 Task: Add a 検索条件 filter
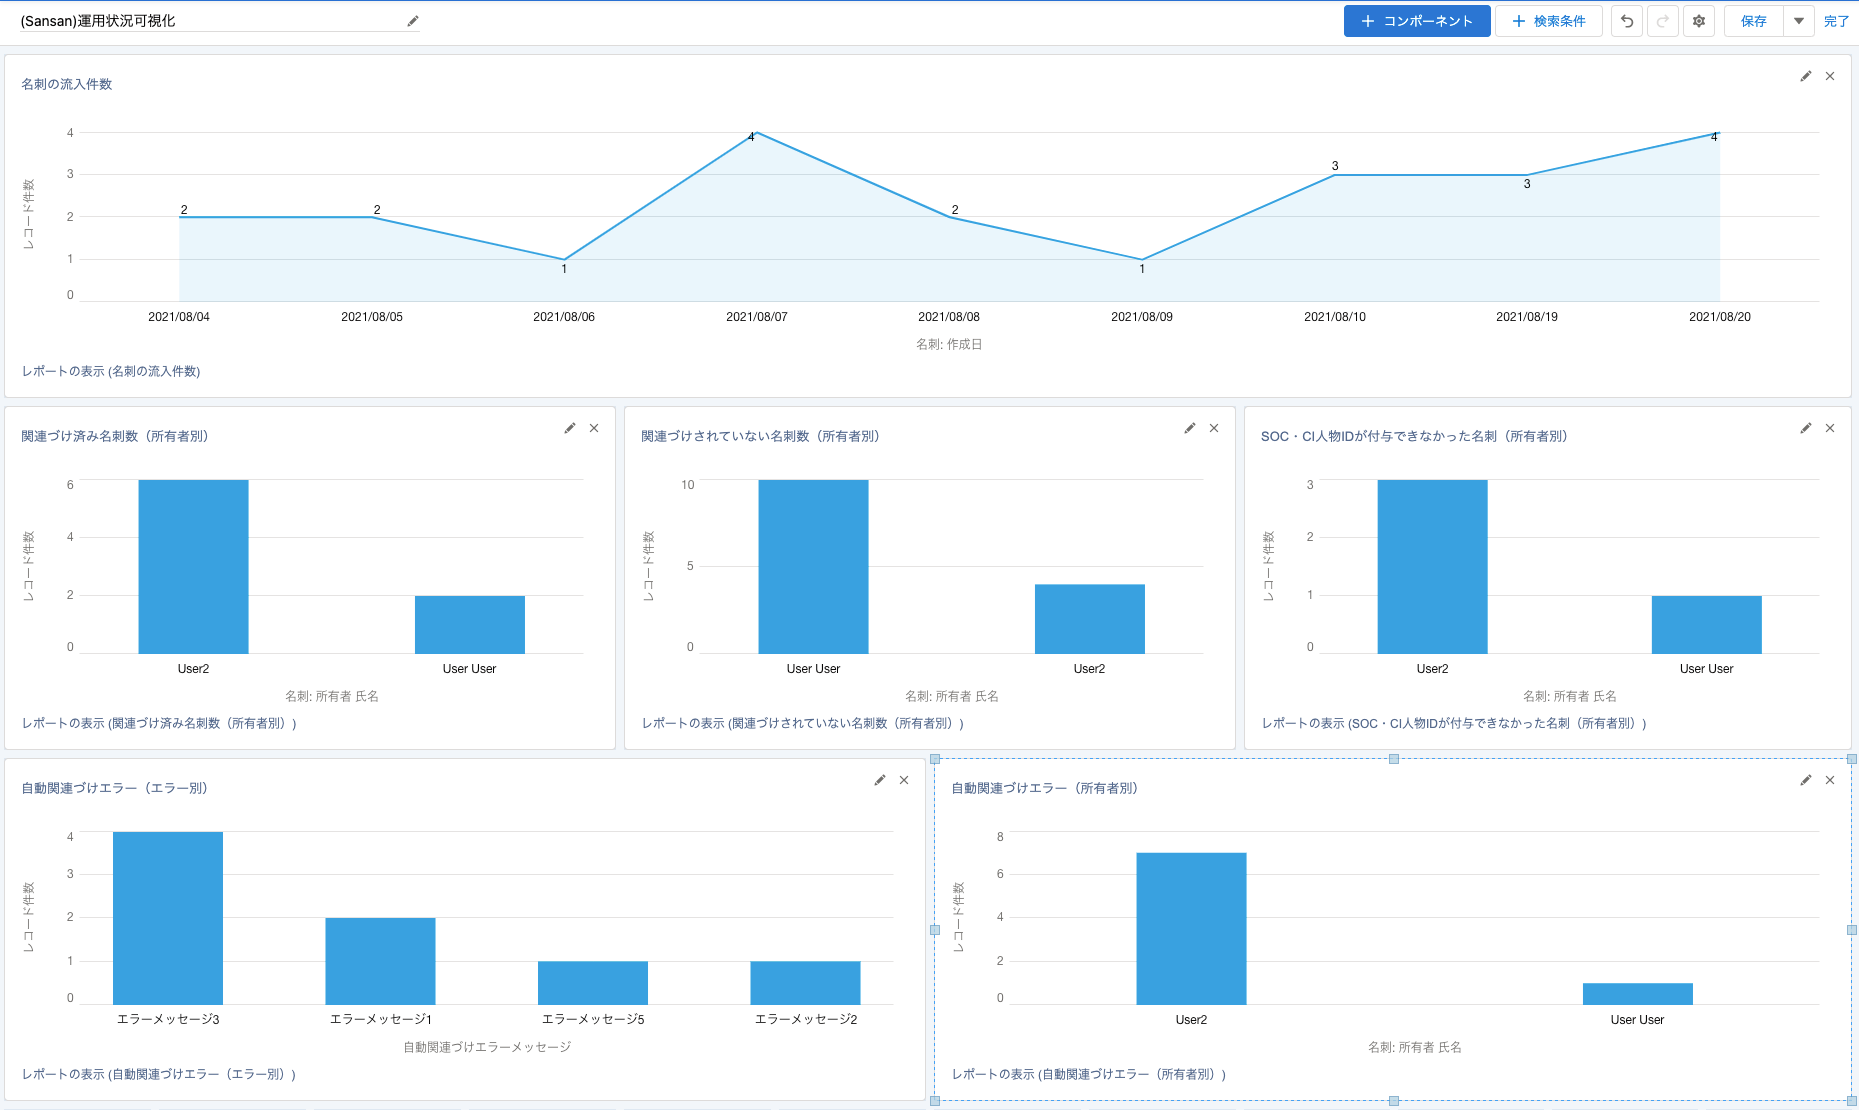tap(1548, 21)
